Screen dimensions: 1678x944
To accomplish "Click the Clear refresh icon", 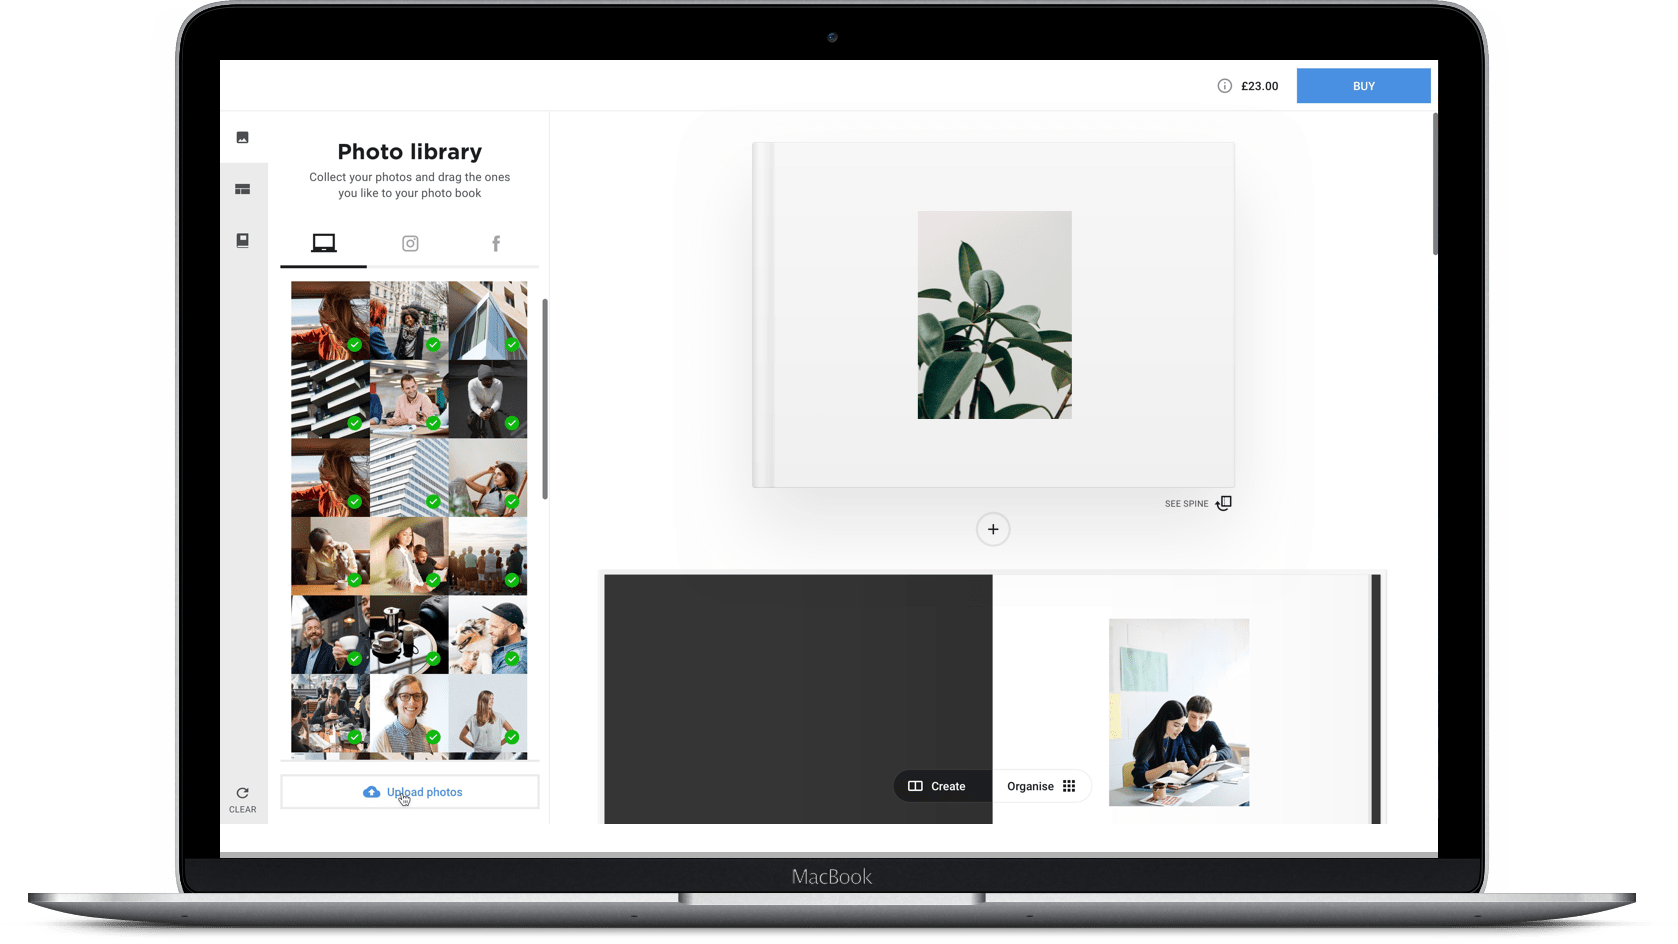I will [242, 793].
